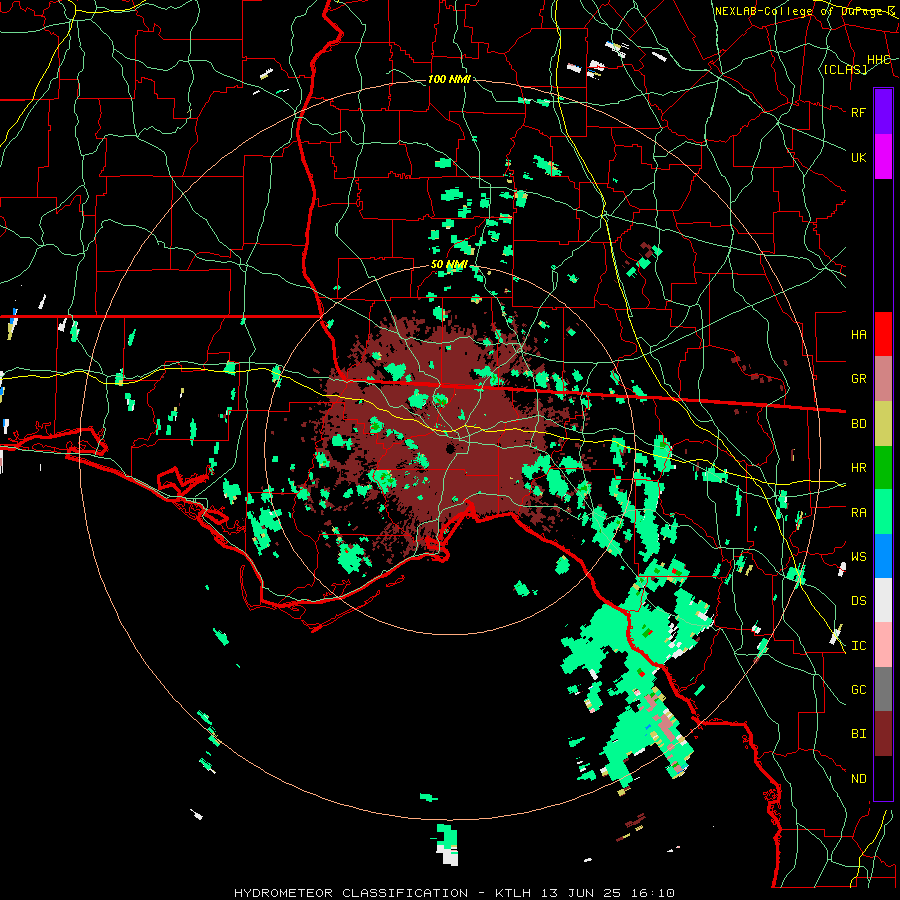Click the gray GC legend color swatch
900x900 pixels.
pos(883,689)
